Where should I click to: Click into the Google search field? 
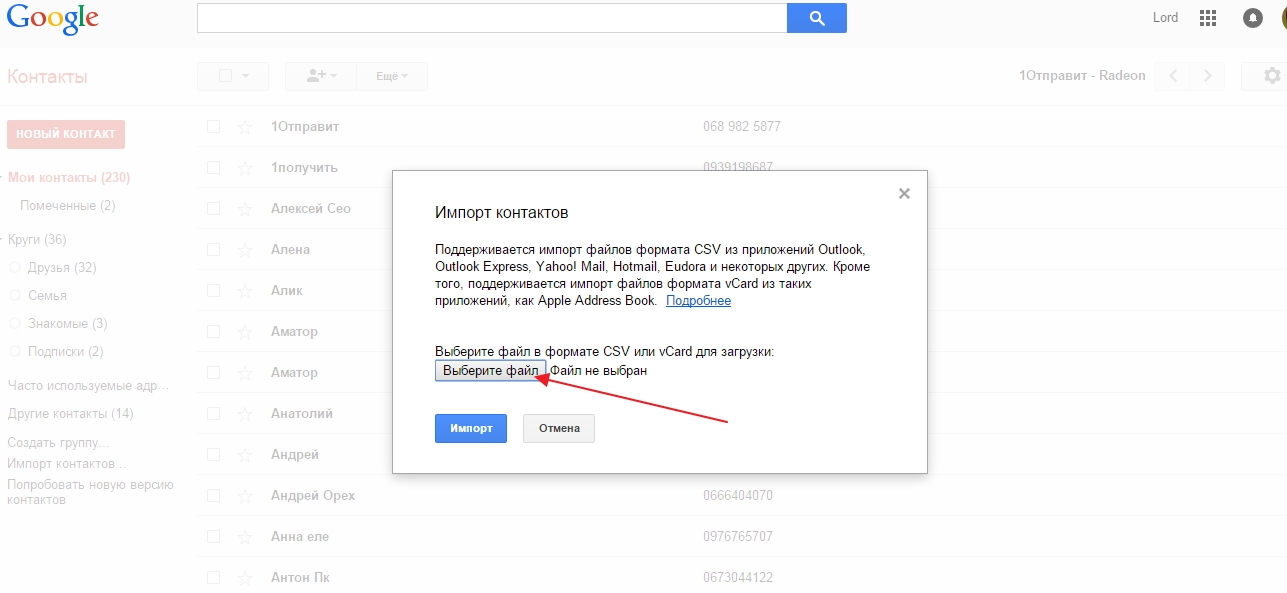coord(492,18)
